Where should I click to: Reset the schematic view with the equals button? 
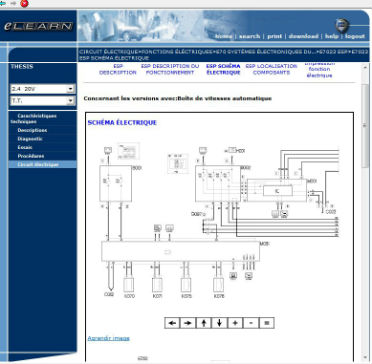(266, 323)
